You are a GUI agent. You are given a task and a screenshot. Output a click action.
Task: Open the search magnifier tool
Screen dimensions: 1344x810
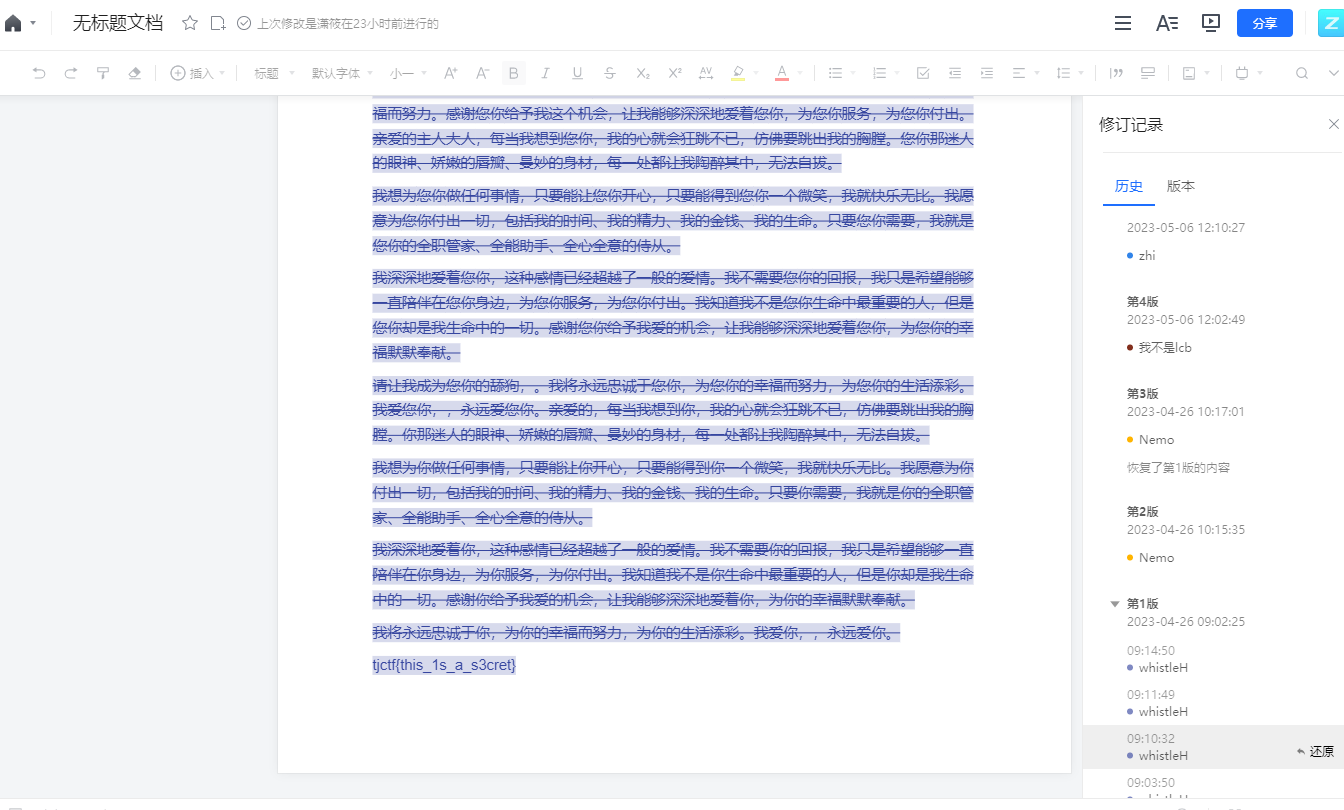point(1302,73)
